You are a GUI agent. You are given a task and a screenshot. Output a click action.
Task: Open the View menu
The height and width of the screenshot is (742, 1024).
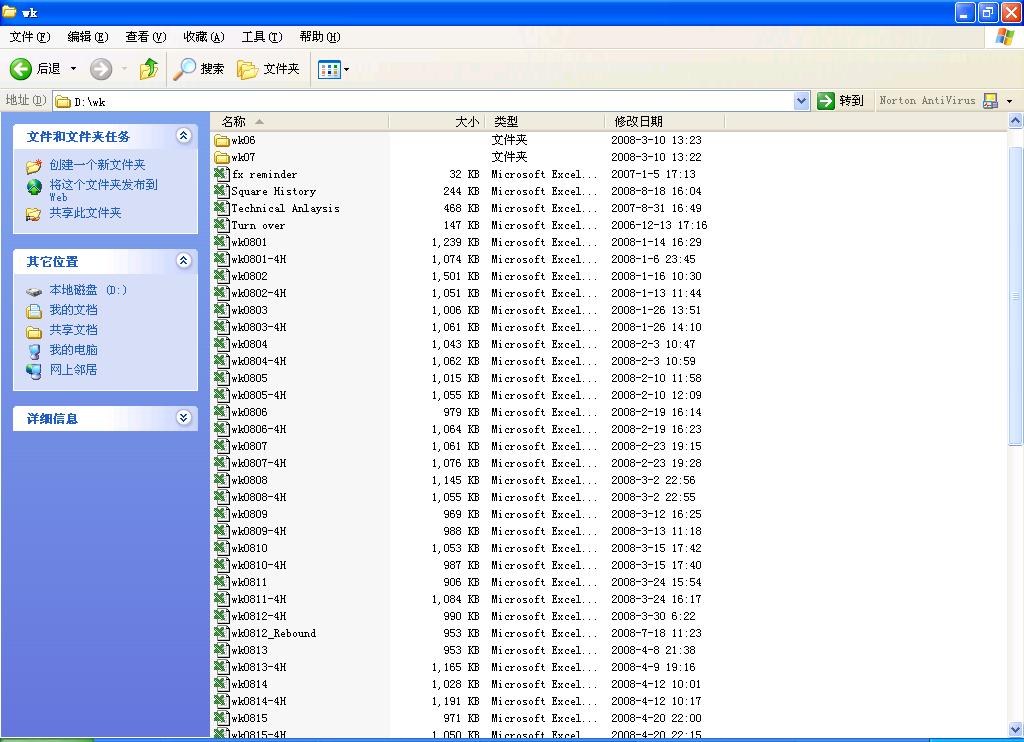point(146,37)
